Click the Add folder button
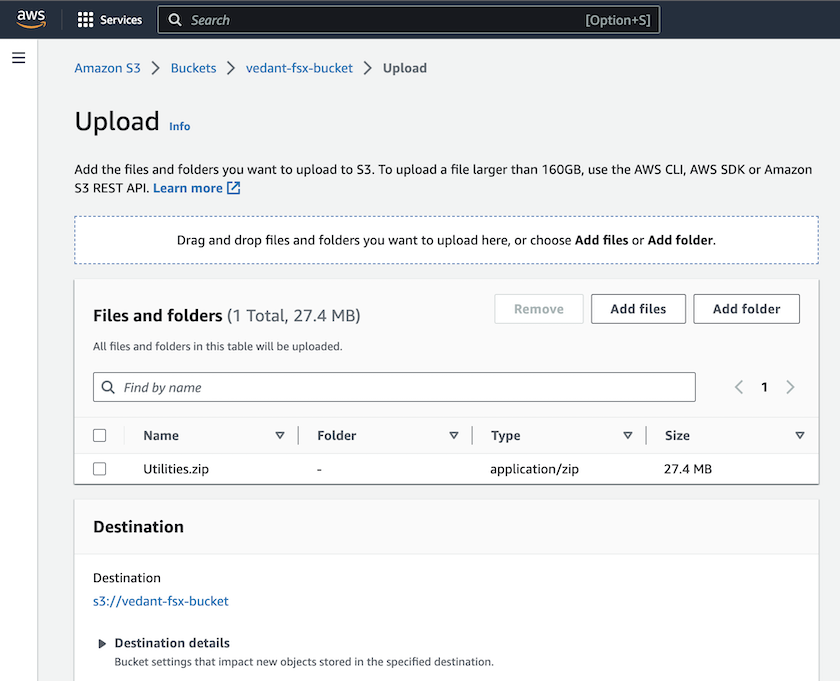 point(746,309)
